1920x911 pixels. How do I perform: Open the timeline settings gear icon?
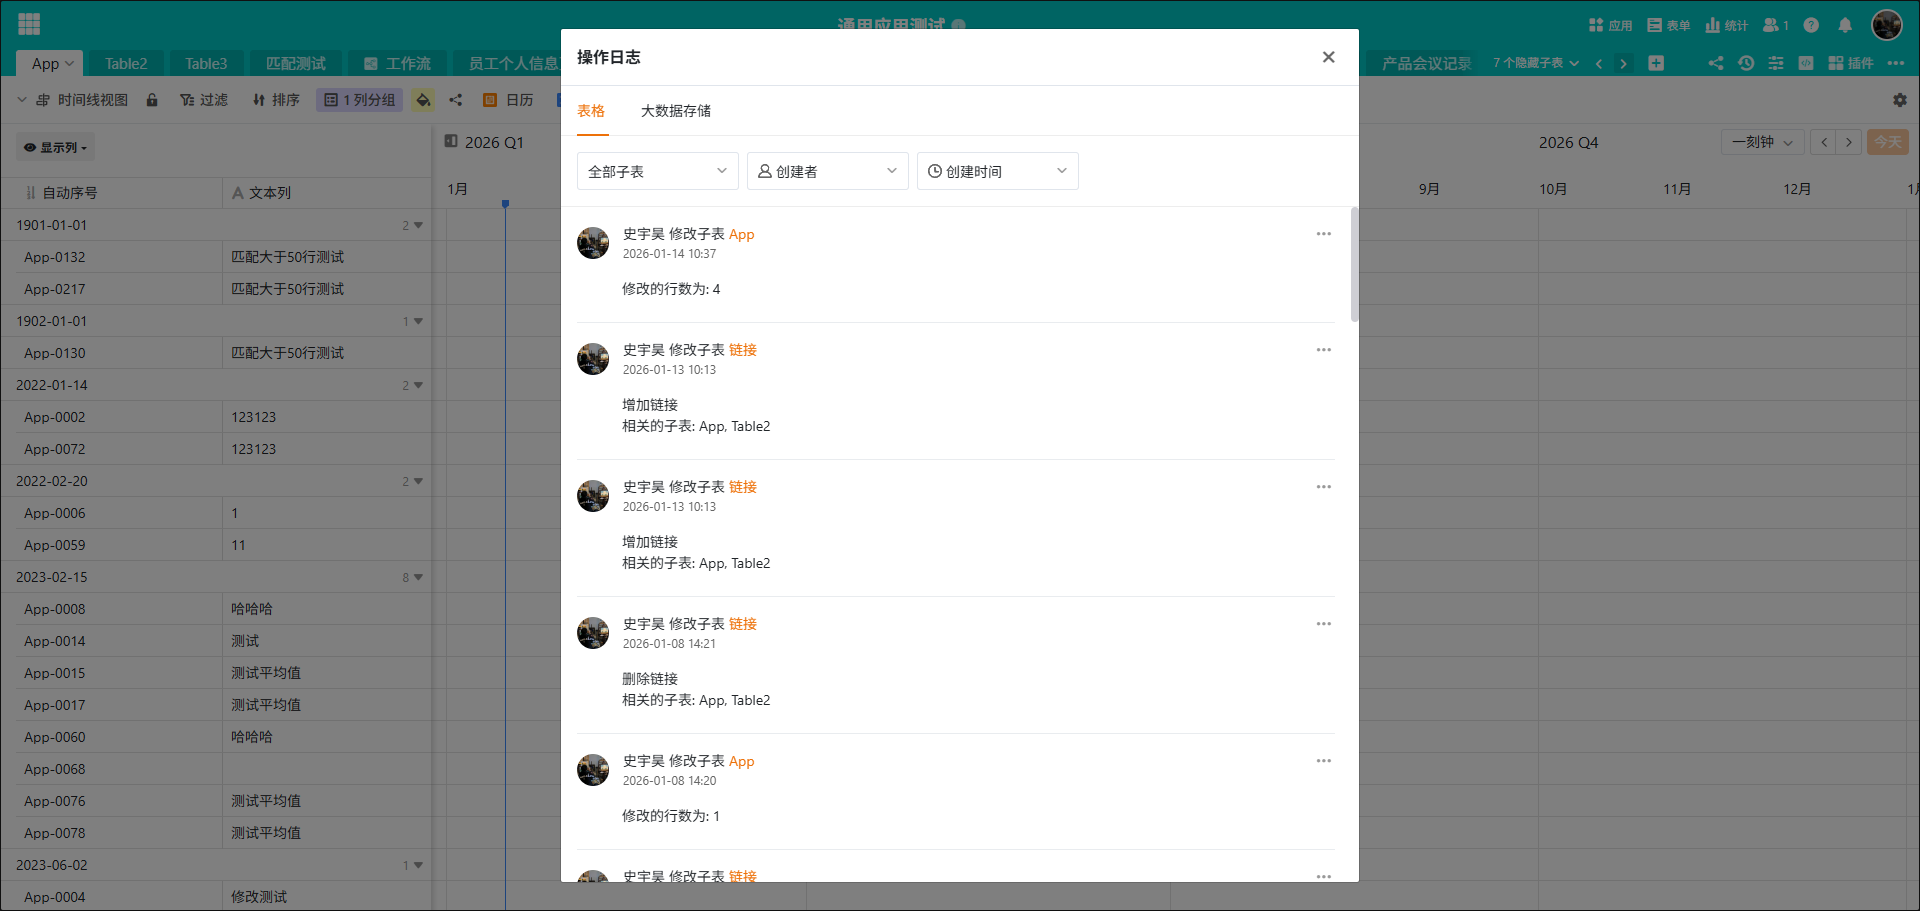1899,100
